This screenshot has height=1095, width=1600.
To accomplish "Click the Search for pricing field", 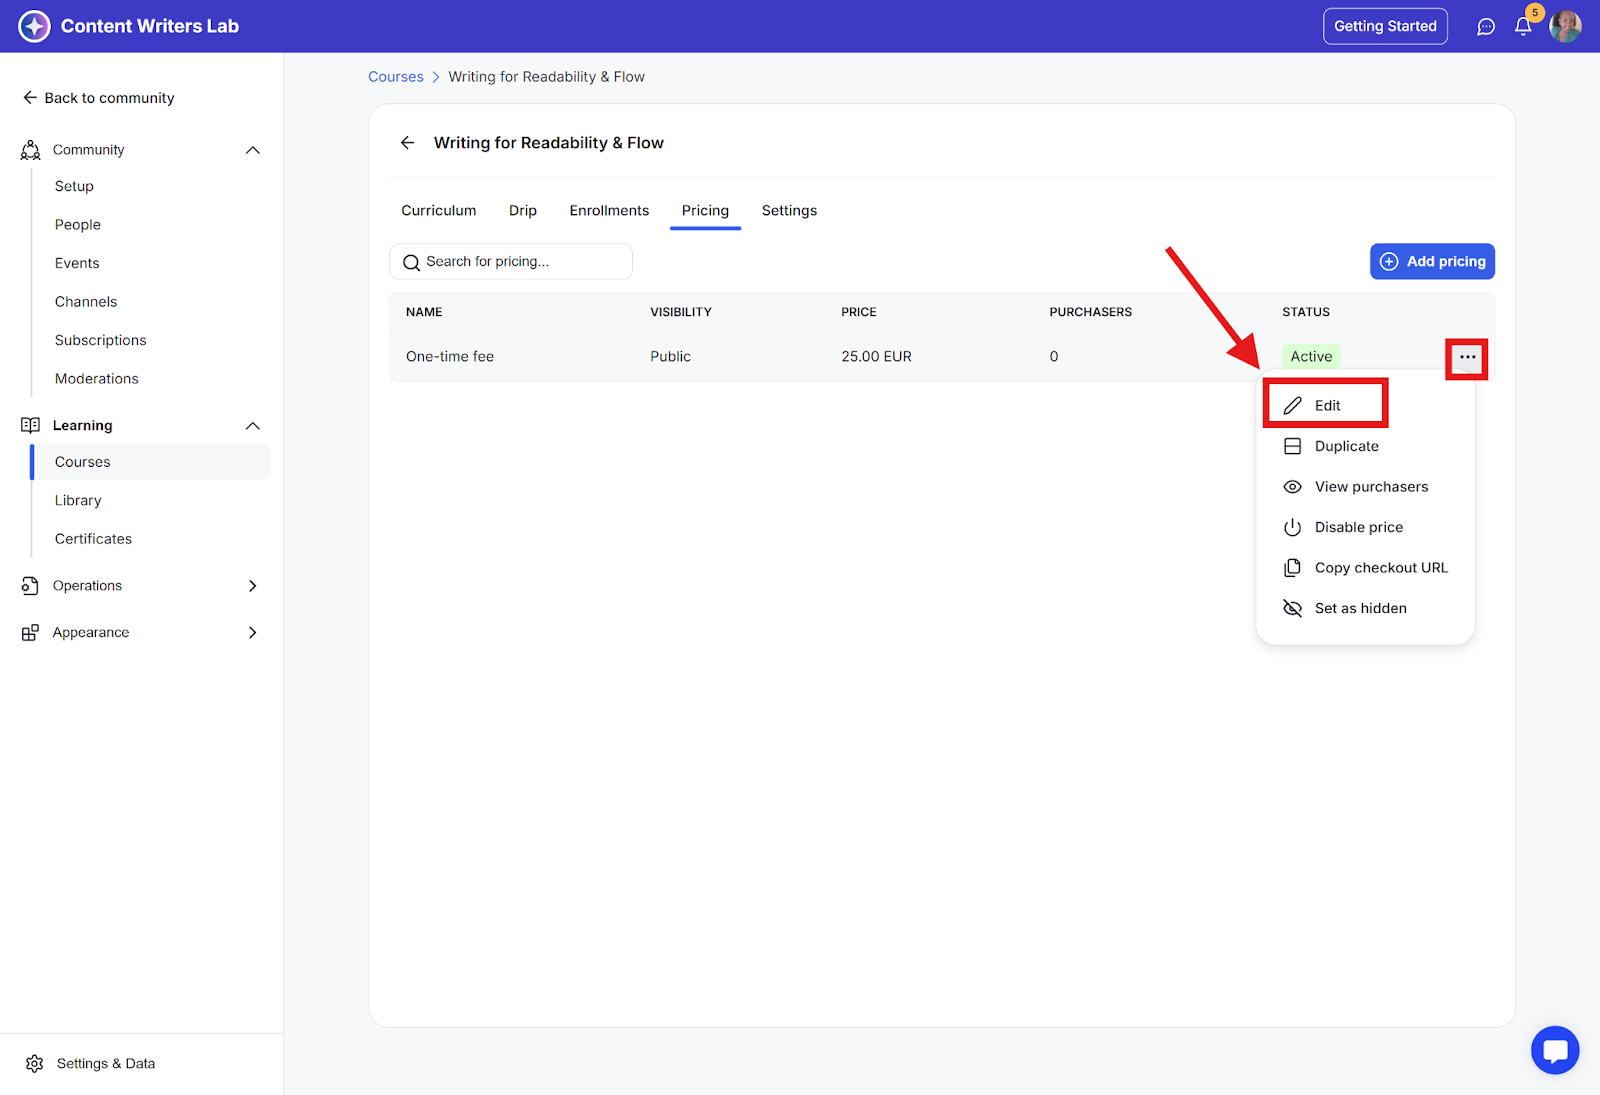I will pyautogui.click(x=510, y=262).
